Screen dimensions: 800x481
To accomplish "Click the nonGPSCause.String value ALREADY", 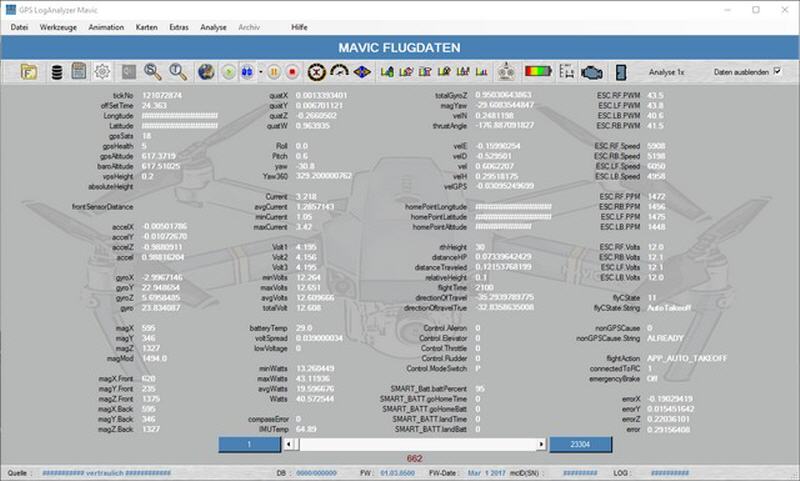I will click(x=665, y=338).
